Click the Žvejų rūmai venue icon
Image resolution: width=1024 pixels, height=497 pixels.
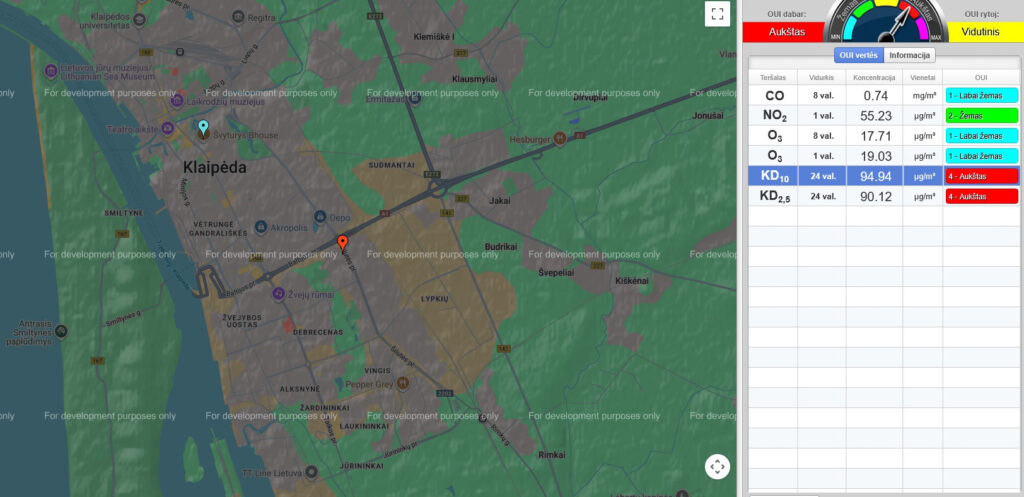[278, 293]
